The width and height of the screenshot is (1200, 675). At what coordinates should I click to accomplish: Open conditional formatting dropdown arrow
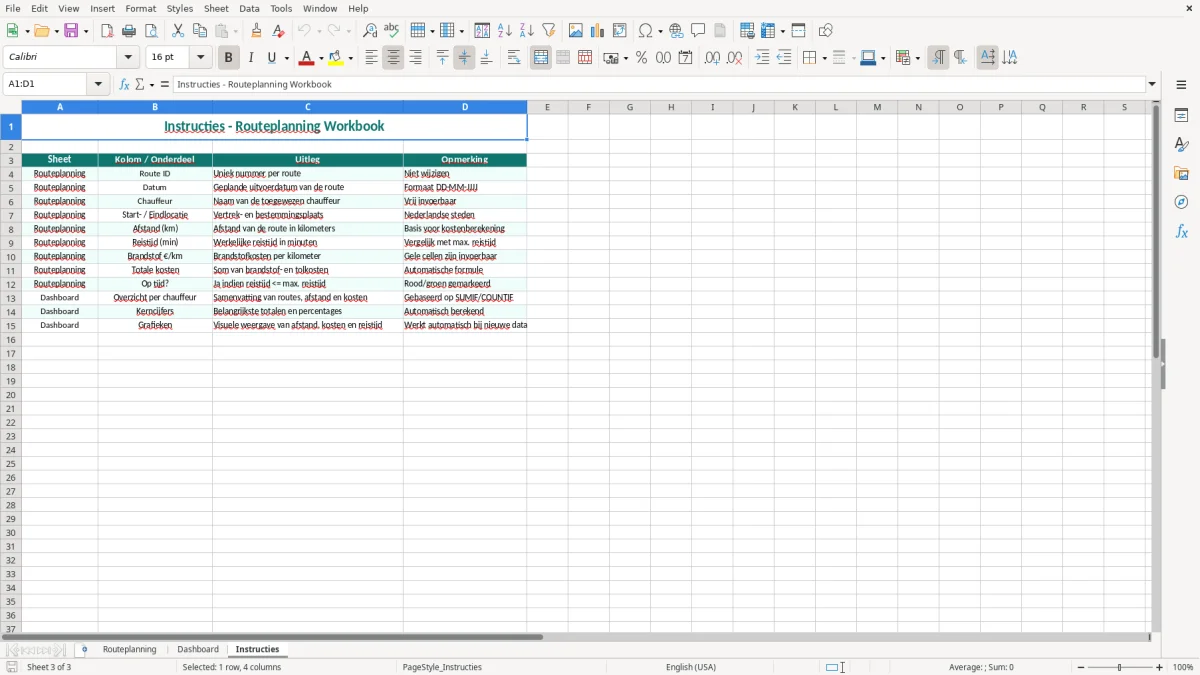(917, 58)
